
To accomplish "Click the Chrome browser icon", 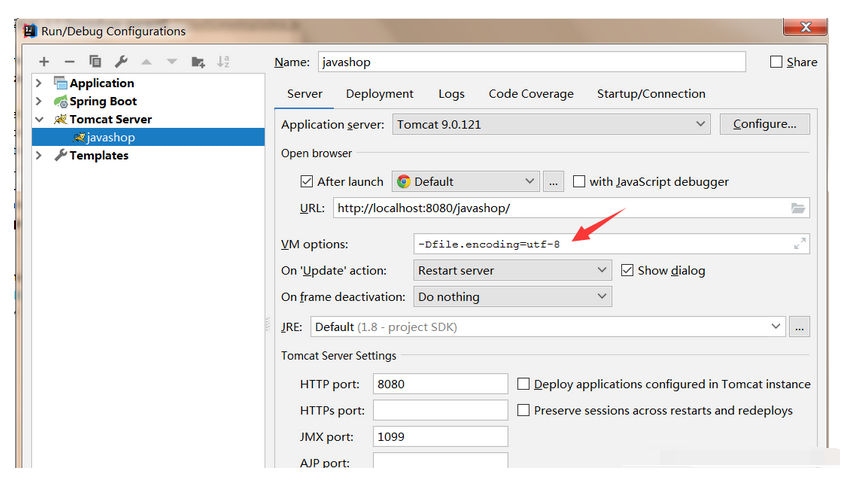I will 404,182.
